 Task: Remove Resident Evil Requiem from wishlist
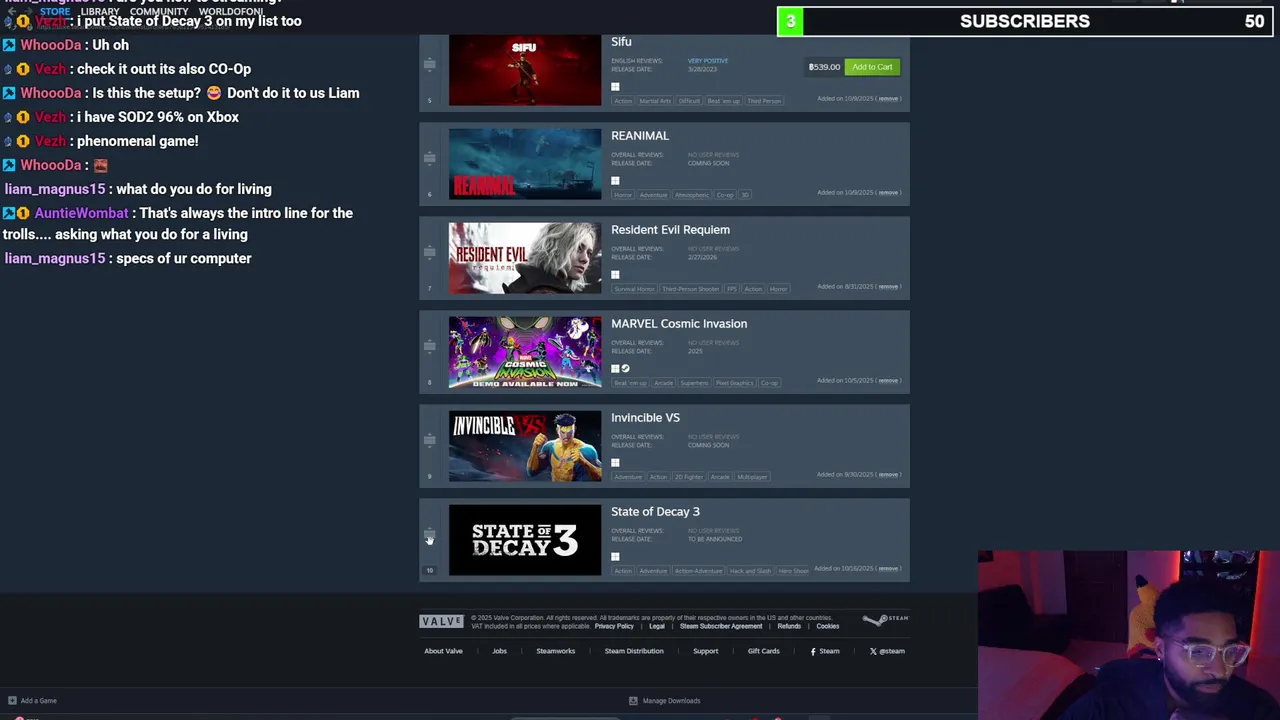[888, 287]
